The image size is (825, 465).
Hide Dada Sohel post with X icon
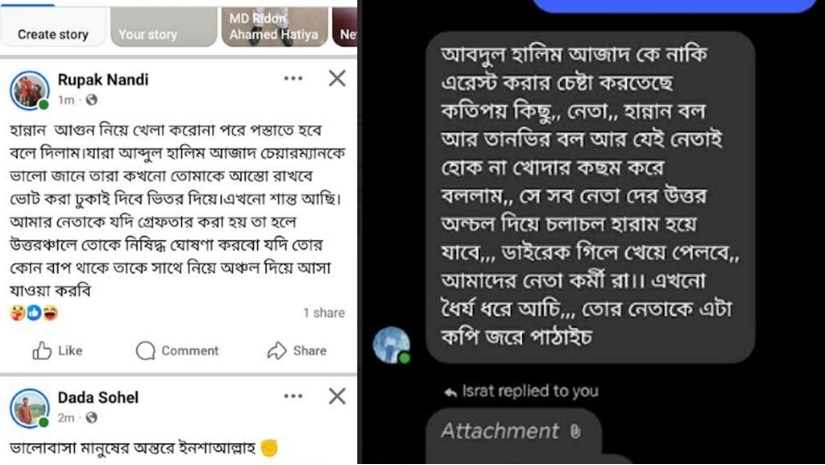coord(337,396)
